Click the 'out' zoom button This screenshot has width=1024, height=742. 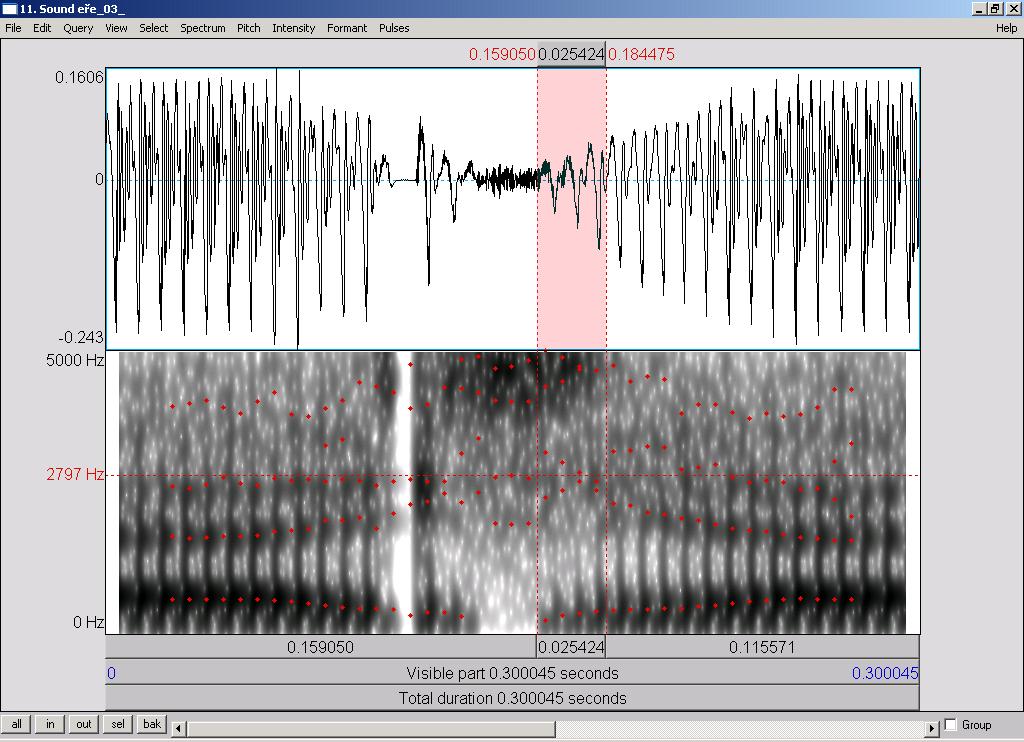coord(84,724)
